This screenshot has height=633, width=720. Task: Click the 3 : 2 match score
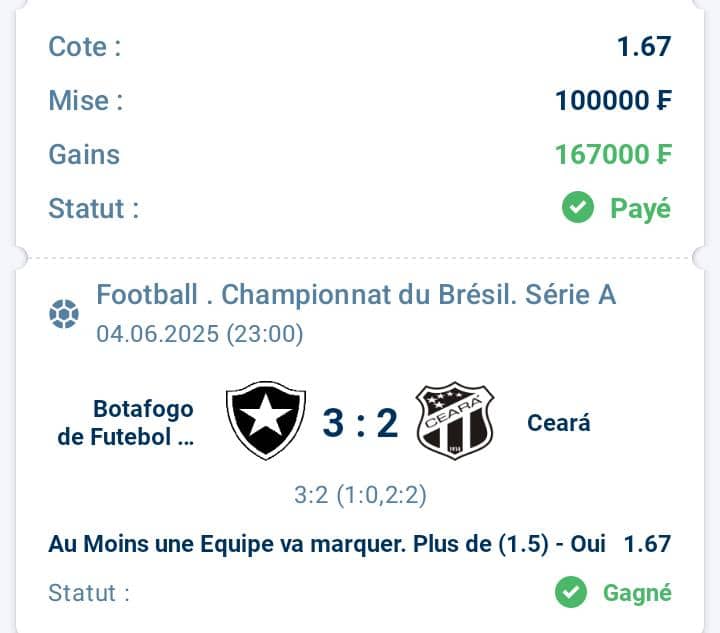pyautogui.click(x=360, y=423)
